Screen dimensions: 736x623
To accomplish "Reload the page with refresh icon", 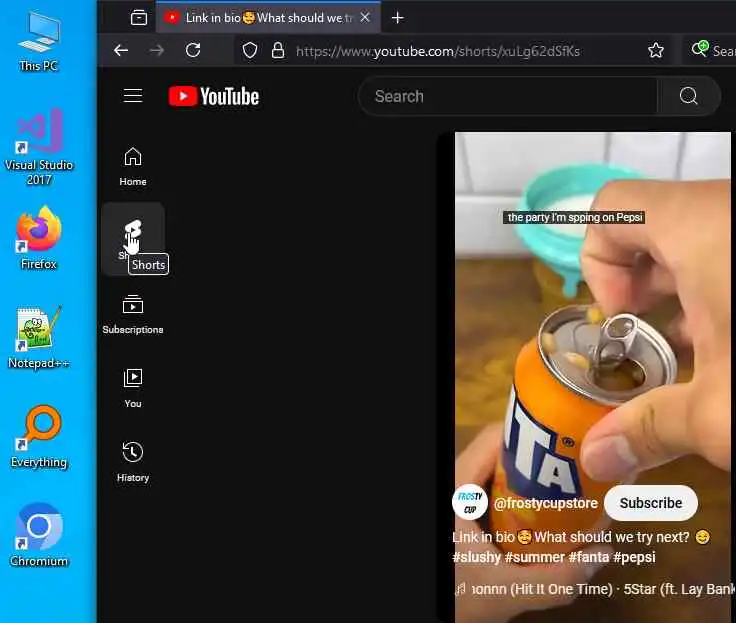I will [193, 50].
